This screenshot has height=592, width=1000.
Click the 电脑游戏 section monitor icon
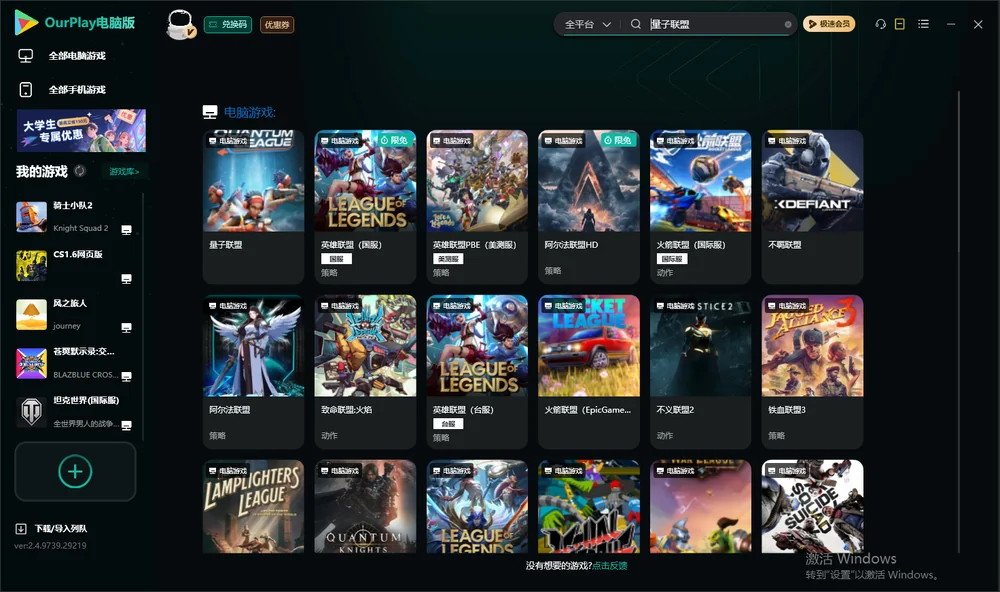(210, 112)
